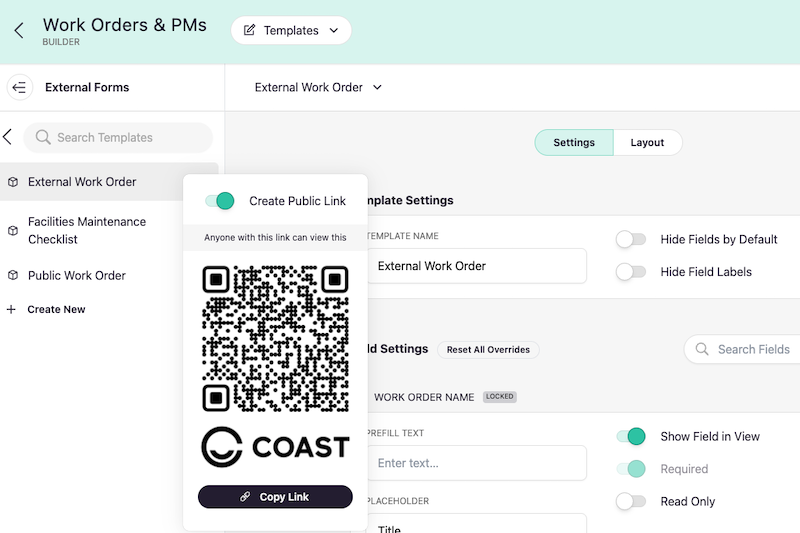The width and height of the screenshot is (800, 533).
Task: Click the link icon inside the Copy Link button
Action: (245, 496)
